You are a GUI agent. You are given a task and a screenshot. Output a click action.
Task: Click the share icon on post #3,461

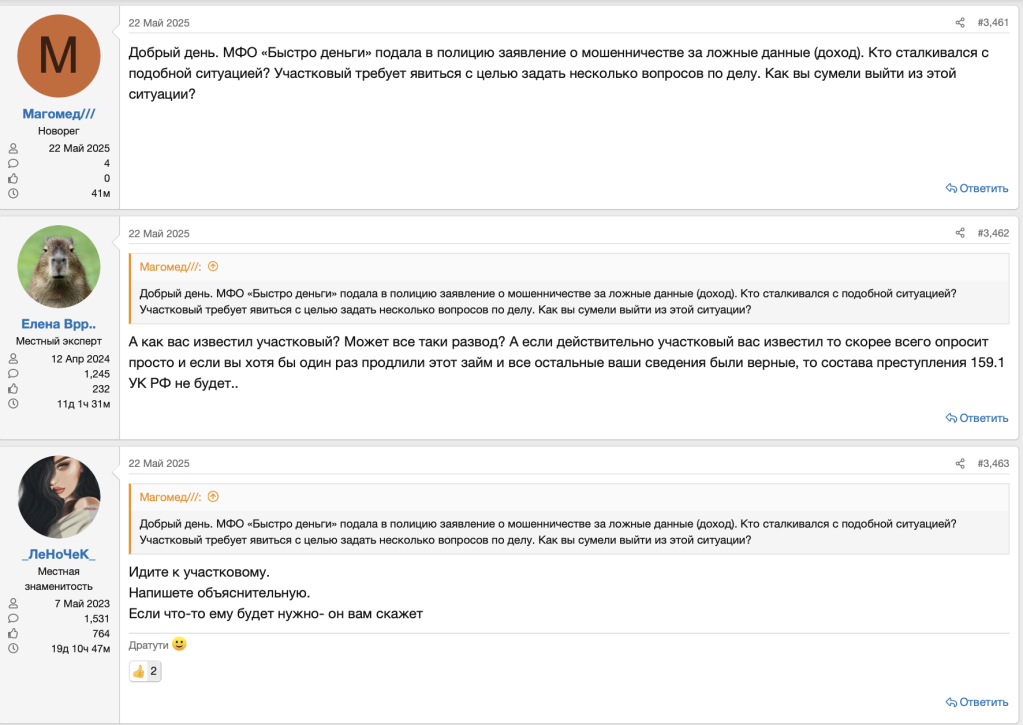(960, 23)
